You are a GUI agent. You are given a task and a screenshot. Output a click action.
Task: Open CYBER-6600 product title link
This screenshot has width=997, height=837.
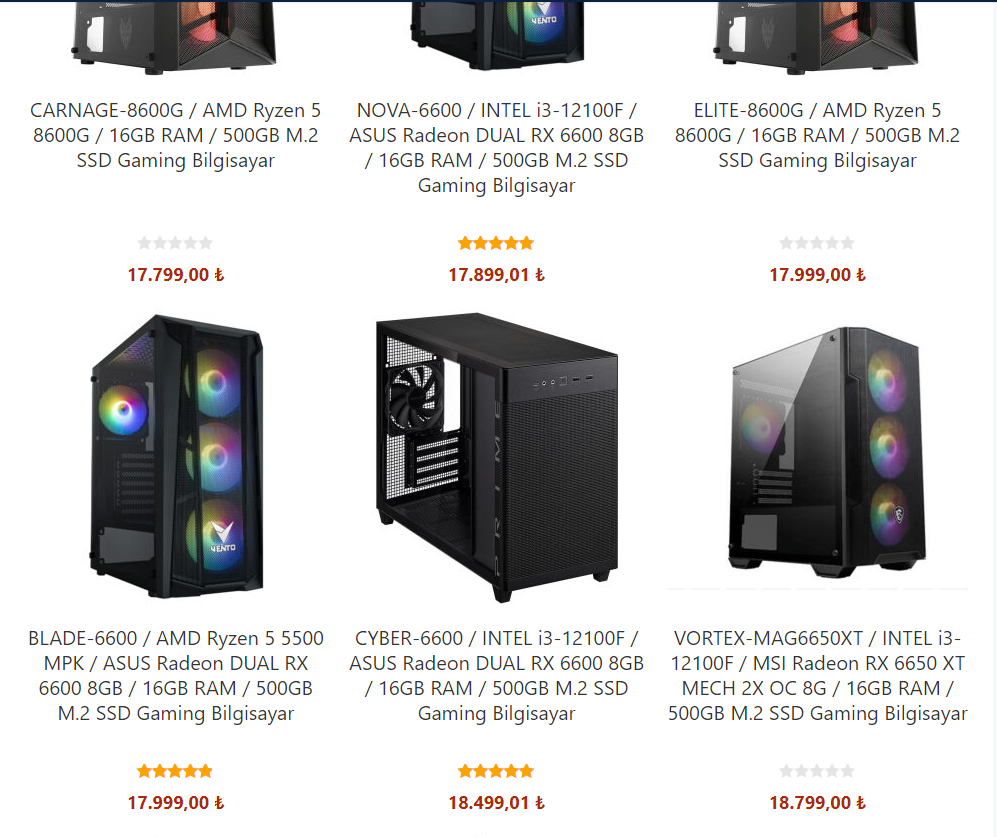click(497, 676)
